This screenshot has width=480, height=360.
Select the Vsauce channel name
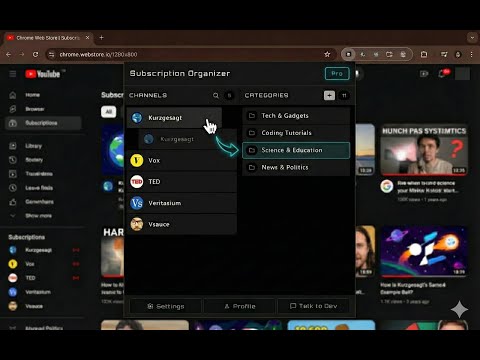pyautogui.click(x=159, y=224)
